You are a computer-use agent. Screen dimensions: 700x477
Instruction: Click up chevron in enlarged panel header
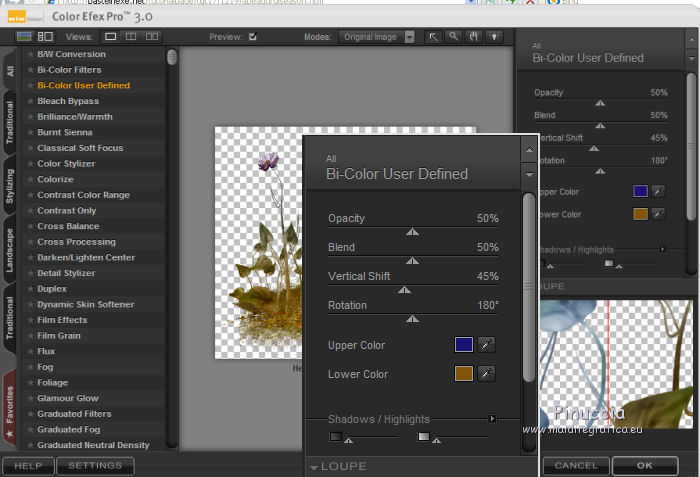click(529, 150)
